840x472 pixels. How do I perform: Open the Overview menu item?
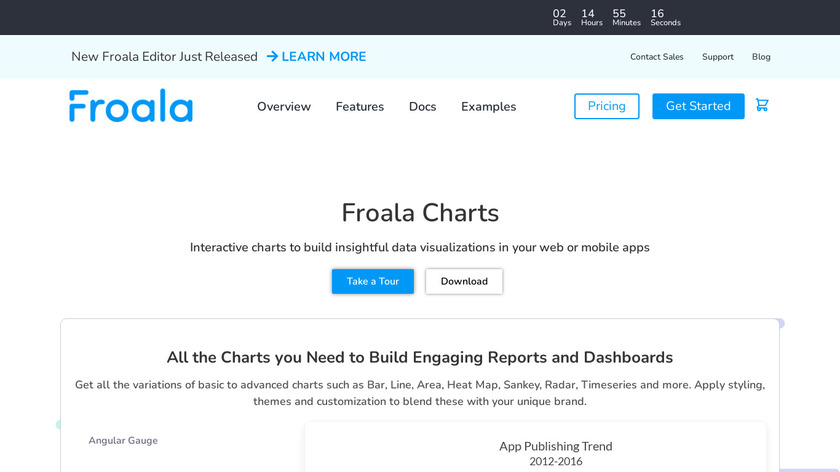coord(284,107)
